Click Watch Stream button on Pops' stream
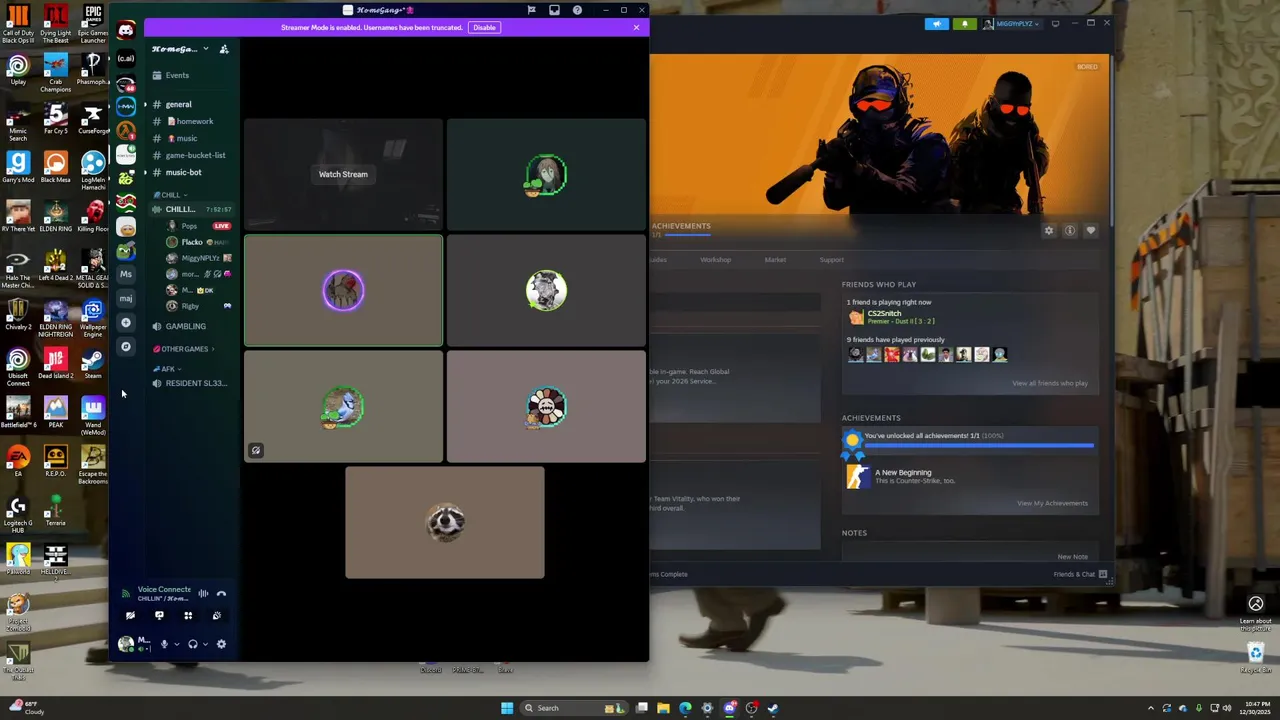Viewport: 1280px width, 720px height. coord(343,174)
